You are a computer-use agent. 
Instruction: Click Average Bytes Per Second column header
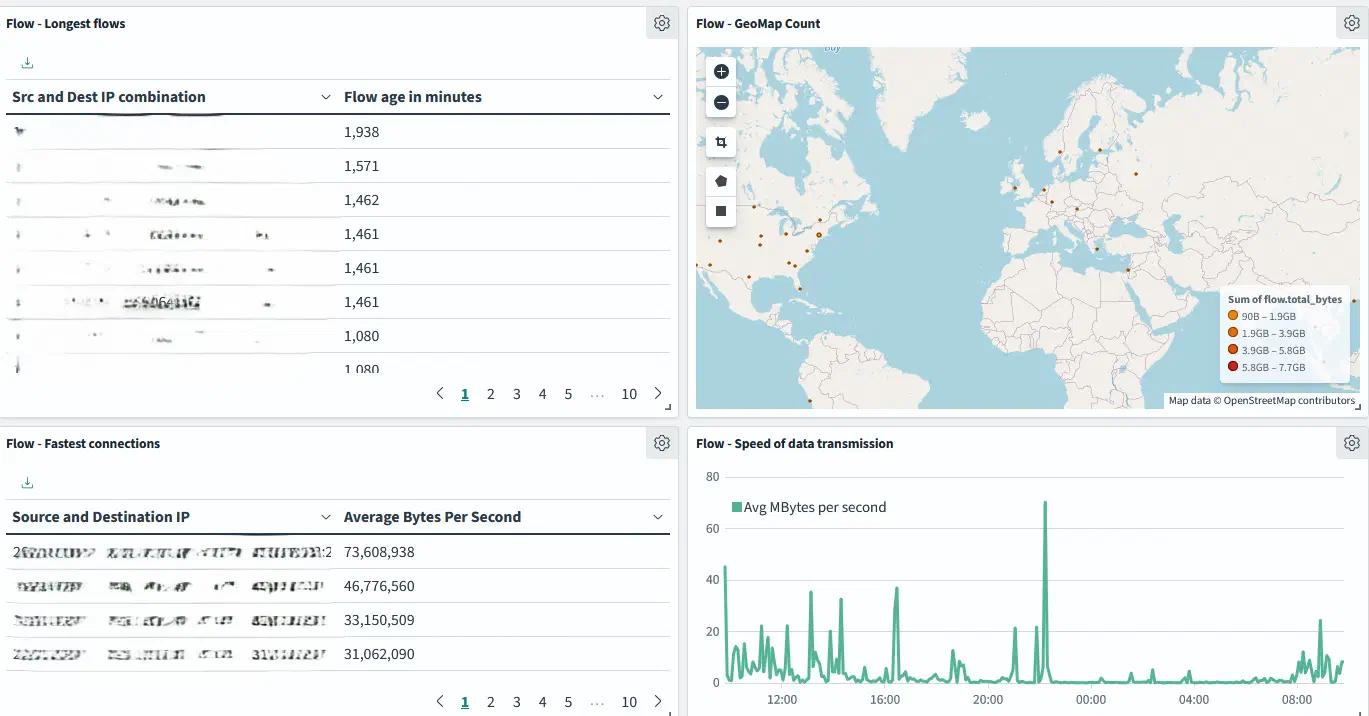(x=432, y=517)
